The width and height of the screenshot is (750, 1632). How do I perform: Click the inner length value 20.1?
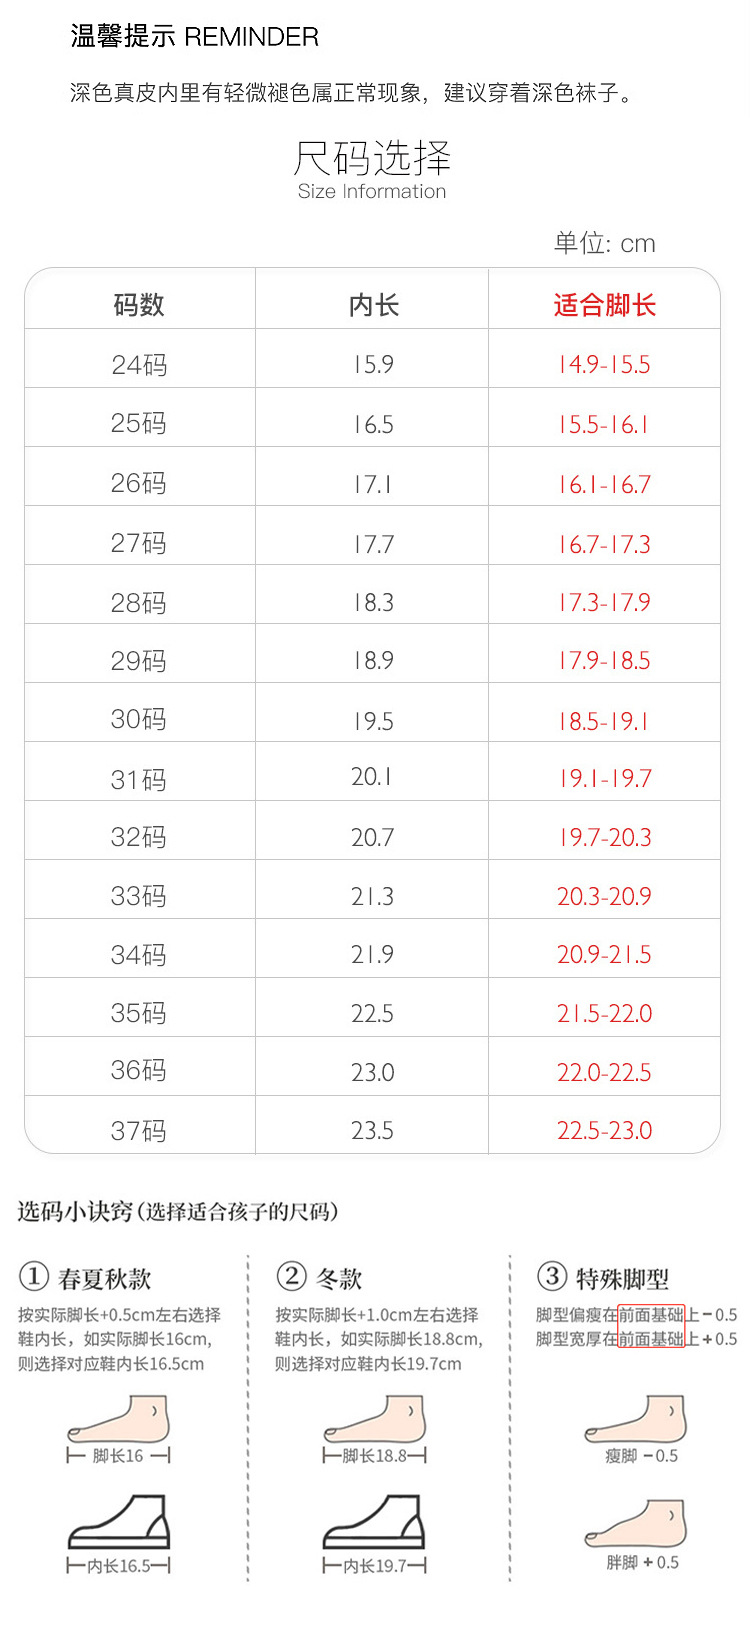click(x=372, y=778)
